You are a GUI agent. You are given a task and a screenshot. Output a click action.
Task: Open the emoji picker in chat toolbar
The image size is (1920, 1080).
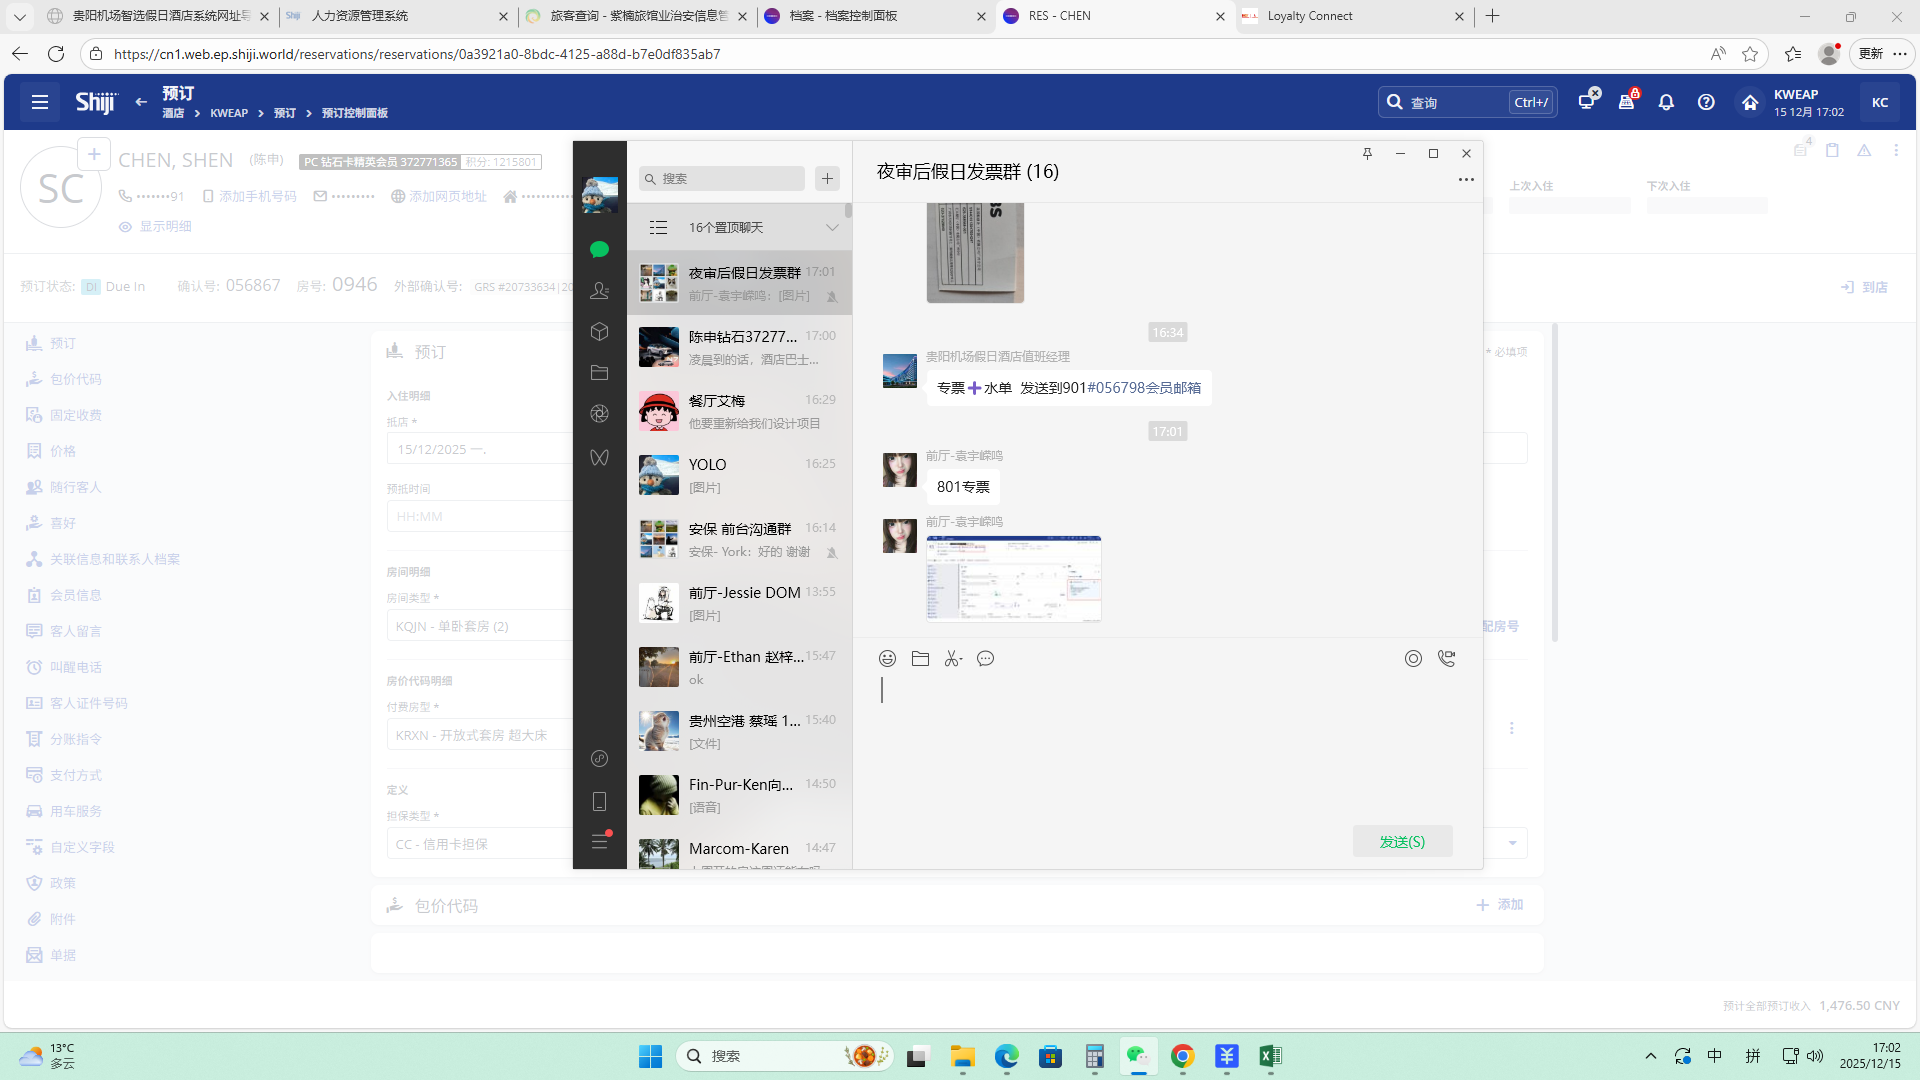point(887,658)
